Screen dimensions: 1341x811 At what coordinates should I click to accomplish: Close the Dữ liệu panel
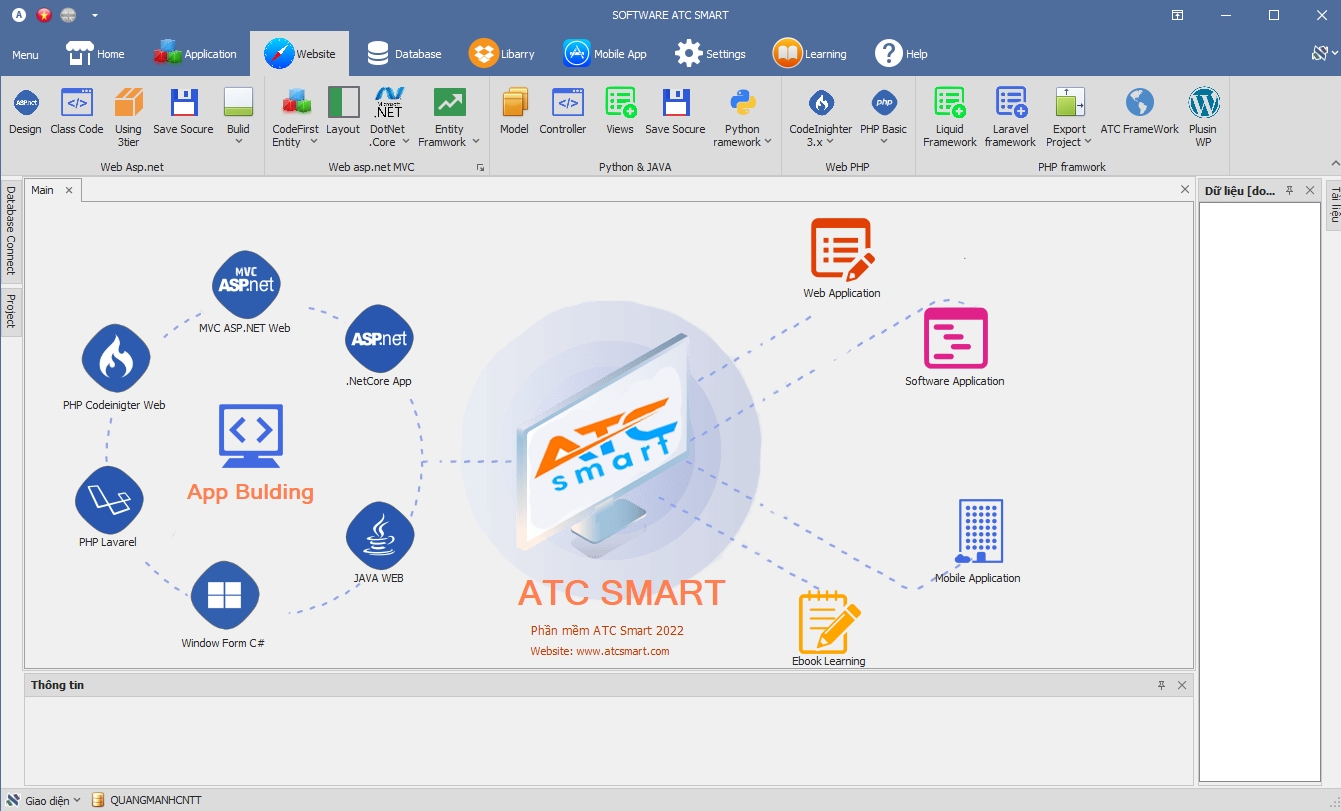point(1310,190)
